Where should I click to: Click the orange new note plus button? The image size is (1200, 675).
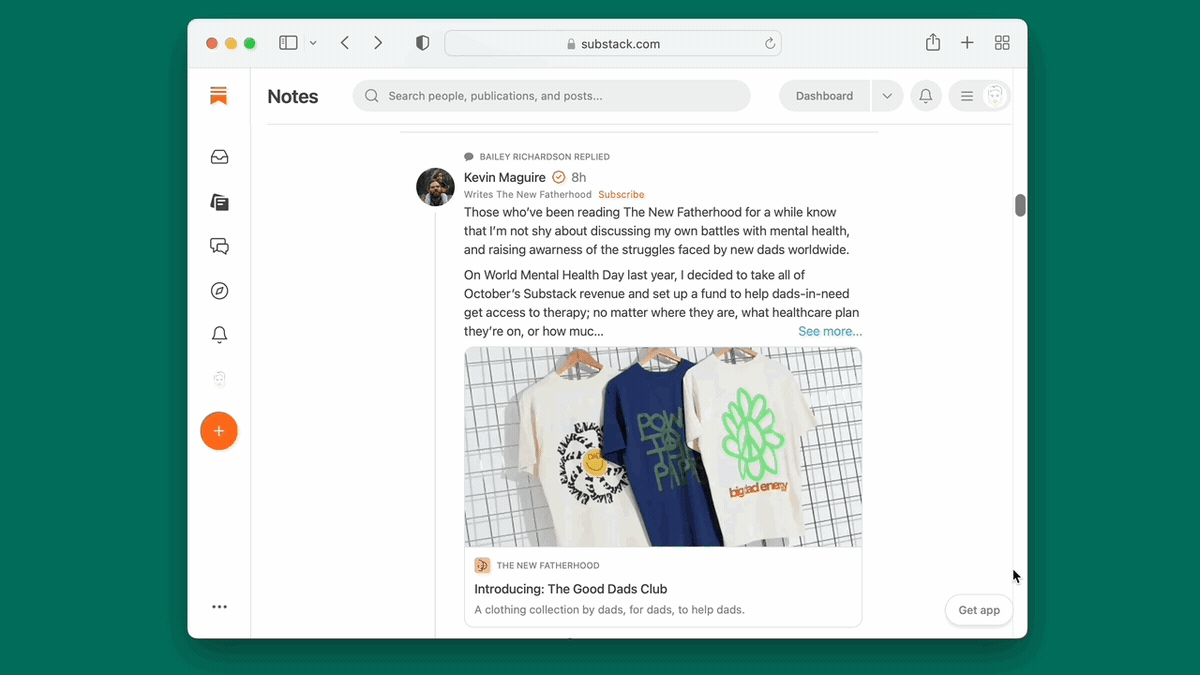point(219,431)
